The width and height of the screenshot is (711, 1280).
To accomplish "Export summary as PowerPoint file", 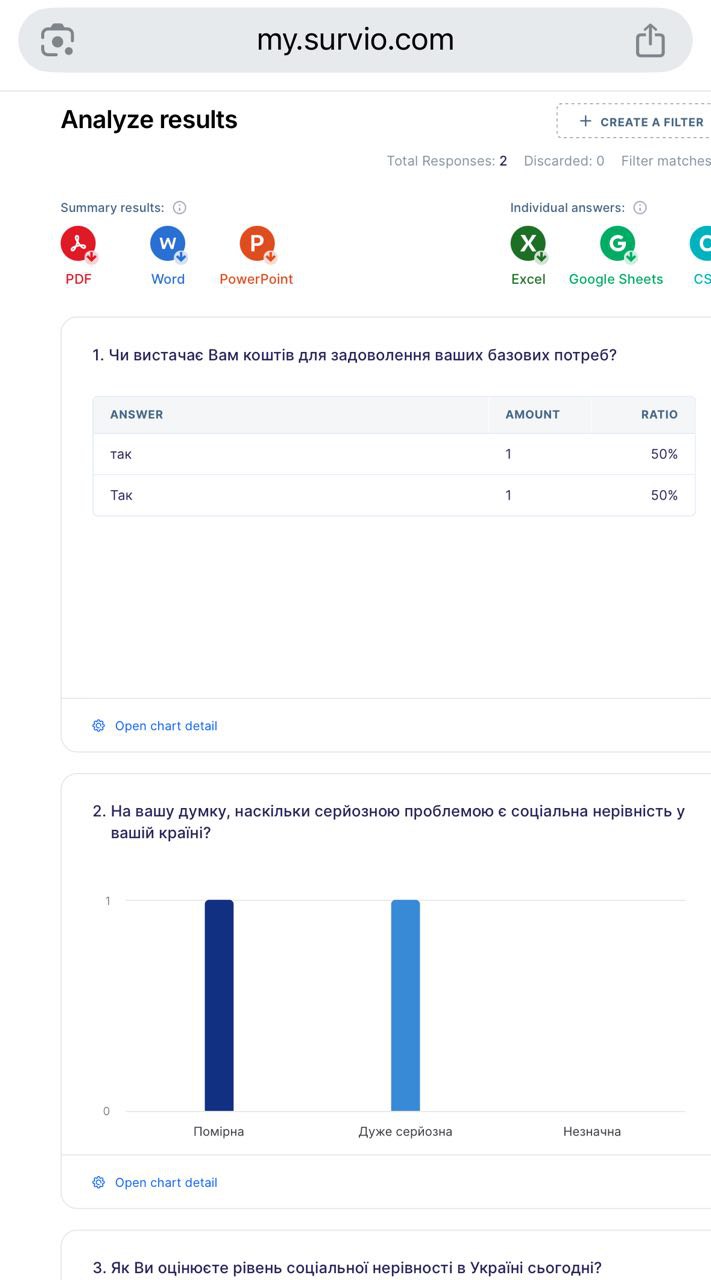I will click(257, 245).
